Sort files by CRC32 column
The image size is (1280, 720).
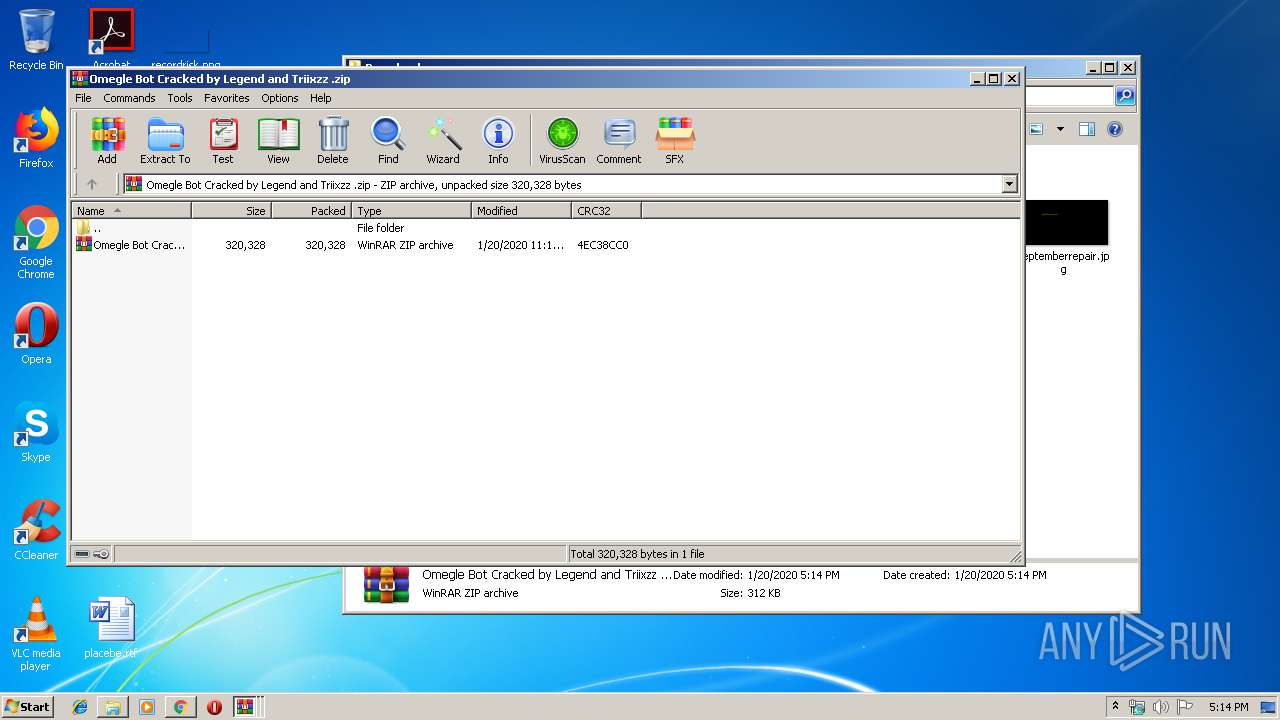click(606, 211)
